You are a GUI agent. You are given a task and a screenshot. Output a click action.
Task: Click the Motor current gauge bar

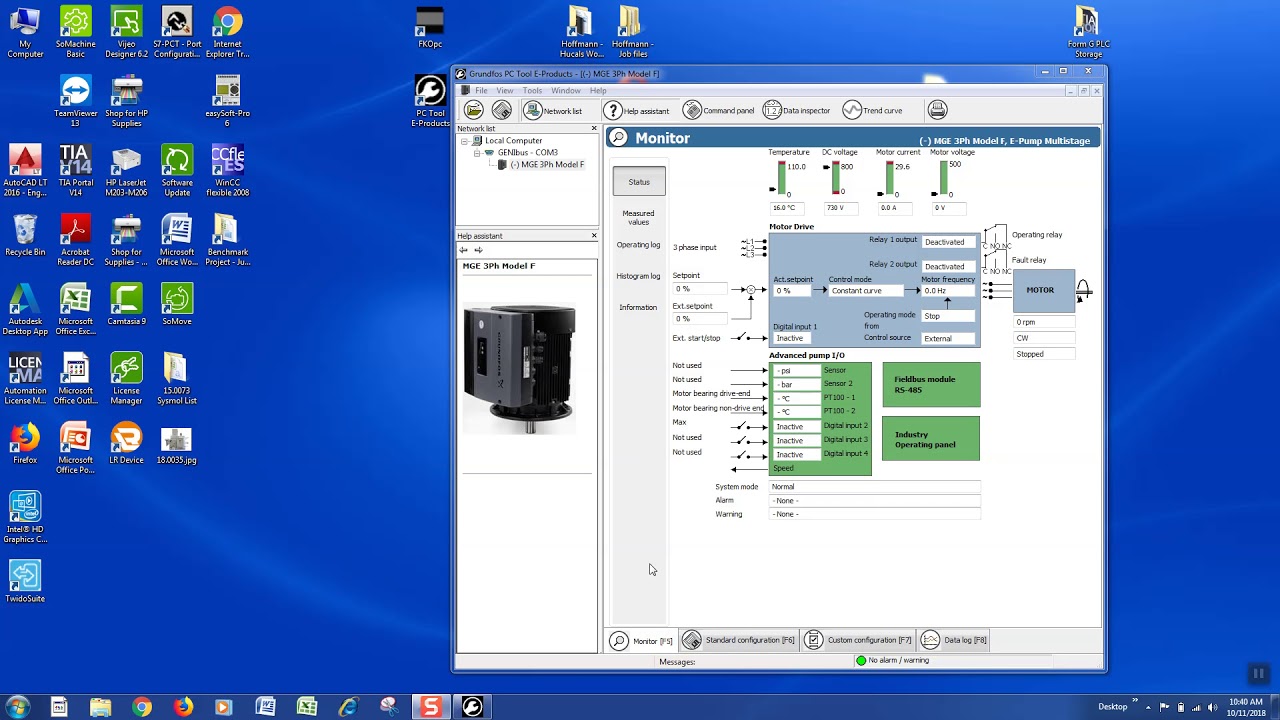pyautogui.click(x=890, y=179)
